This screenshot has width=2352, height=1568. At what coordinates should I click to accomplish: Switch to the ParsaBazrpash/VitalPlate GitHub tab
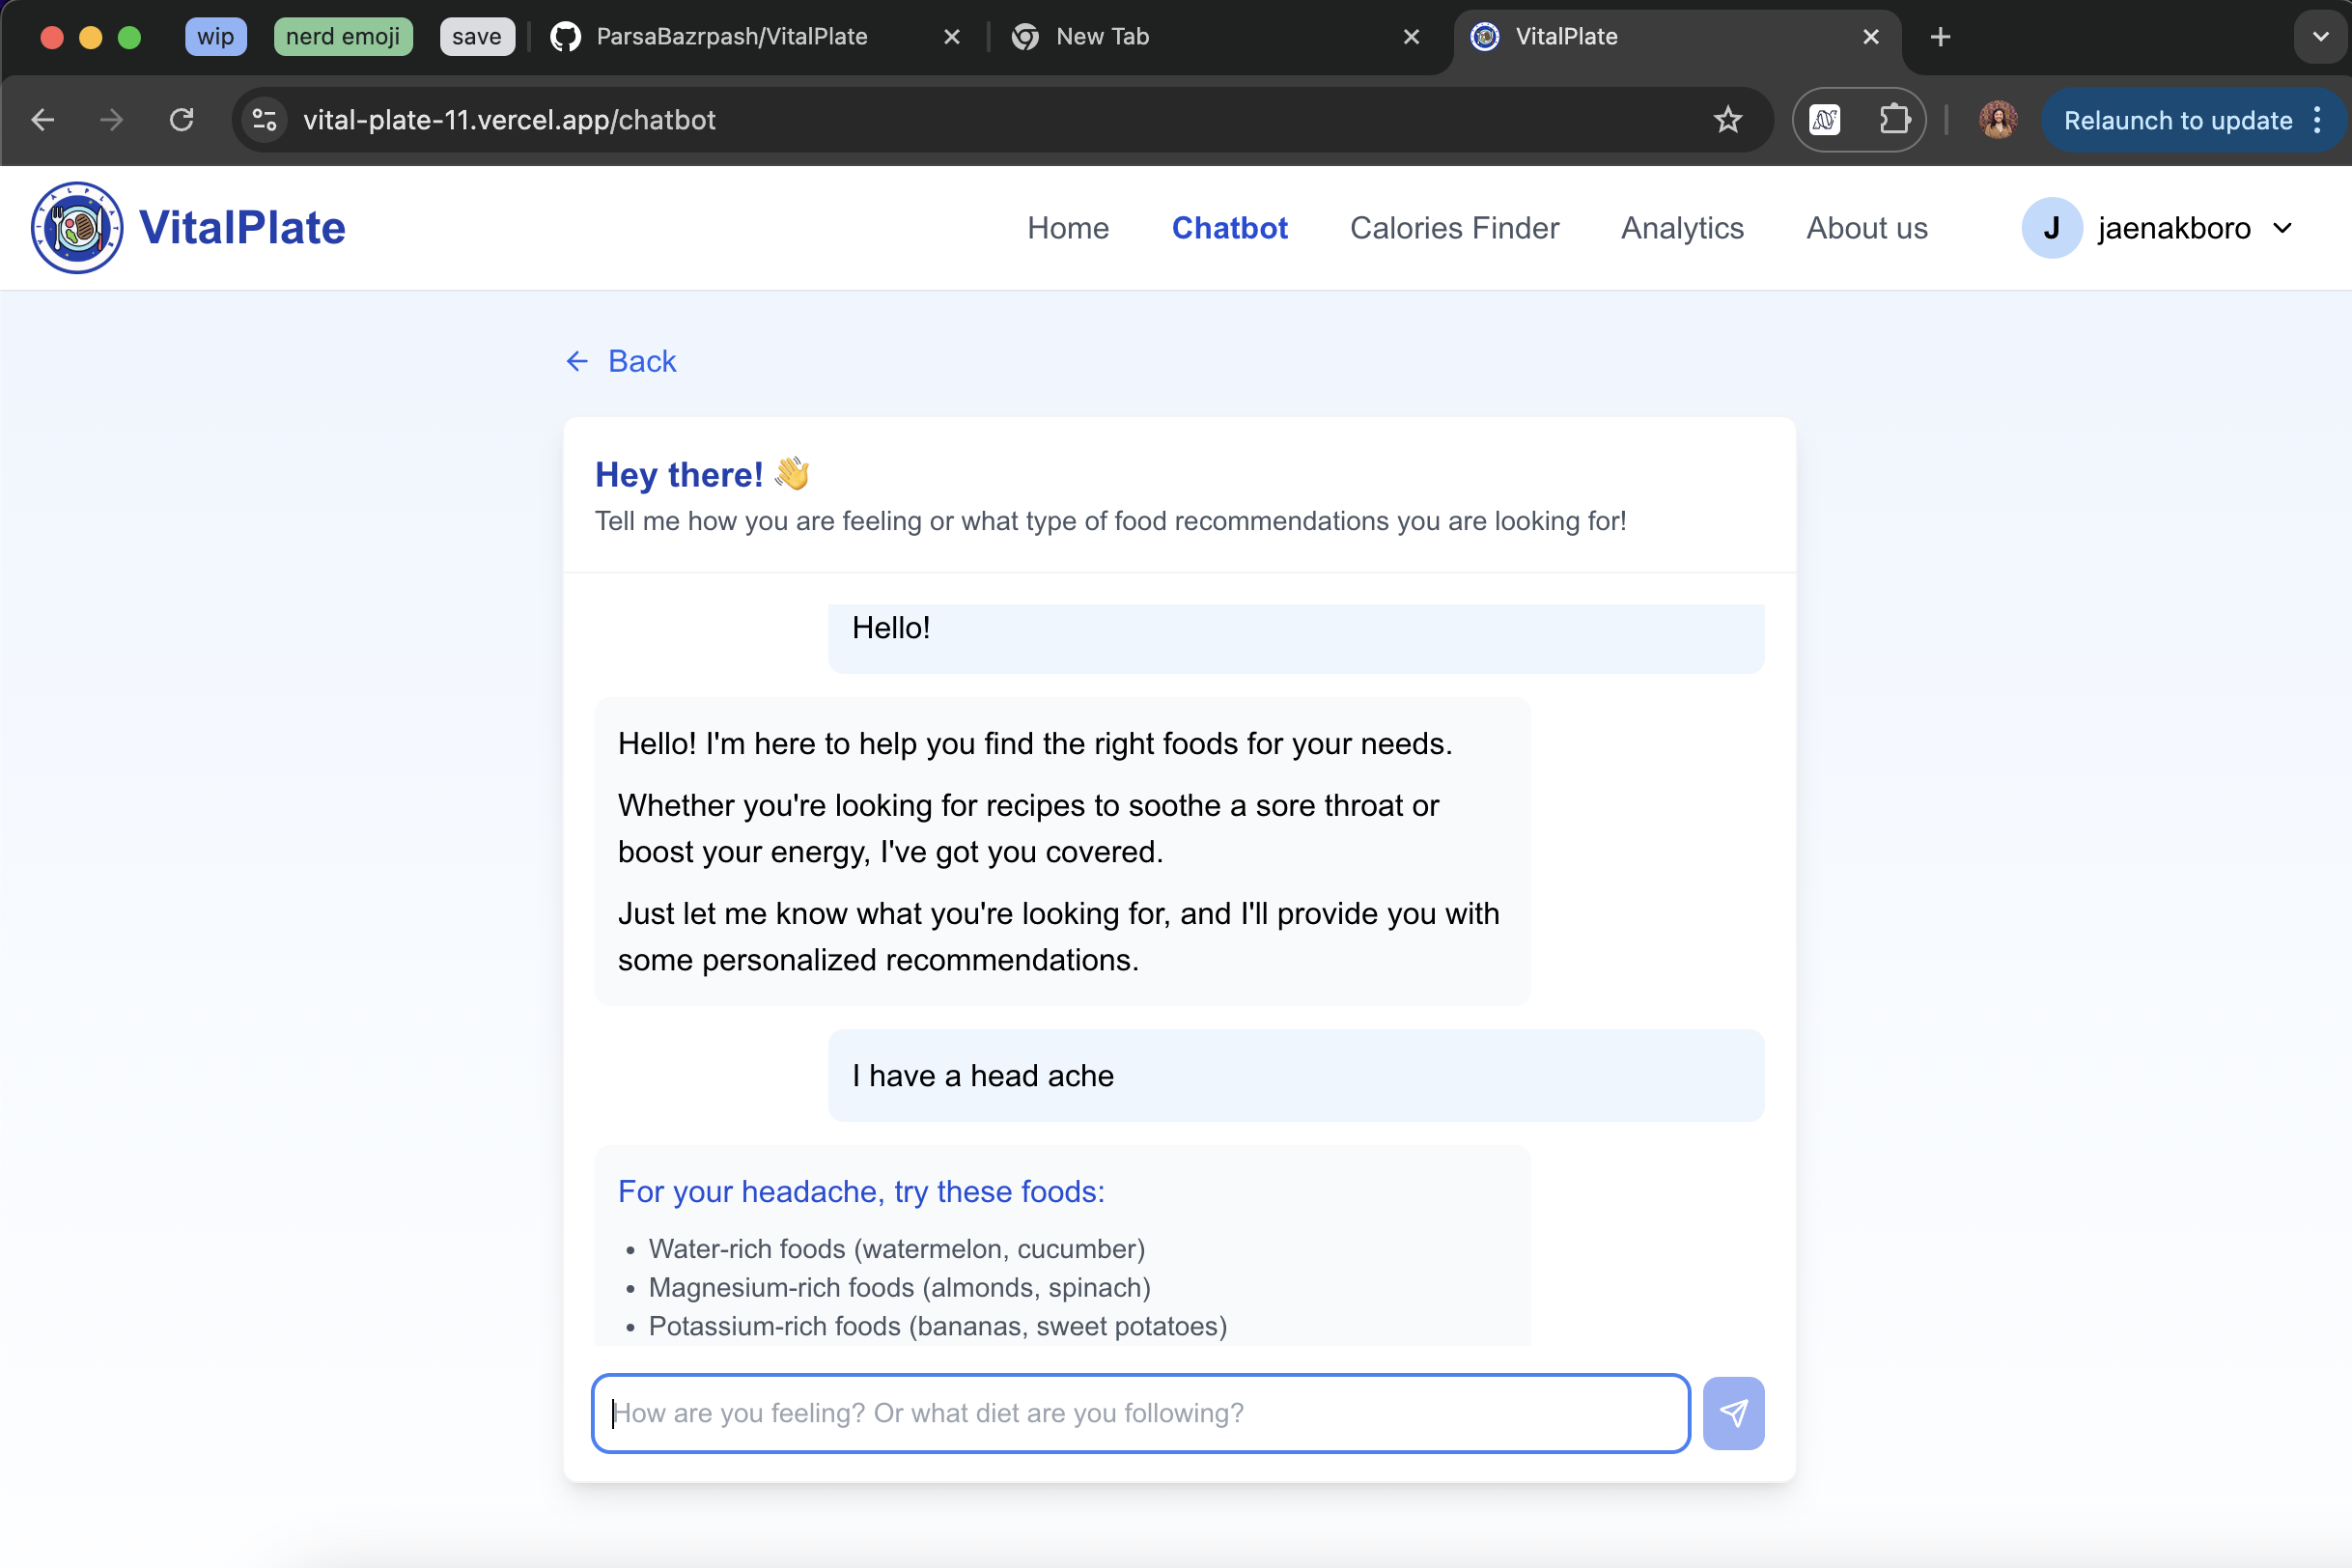coord(731,37)
